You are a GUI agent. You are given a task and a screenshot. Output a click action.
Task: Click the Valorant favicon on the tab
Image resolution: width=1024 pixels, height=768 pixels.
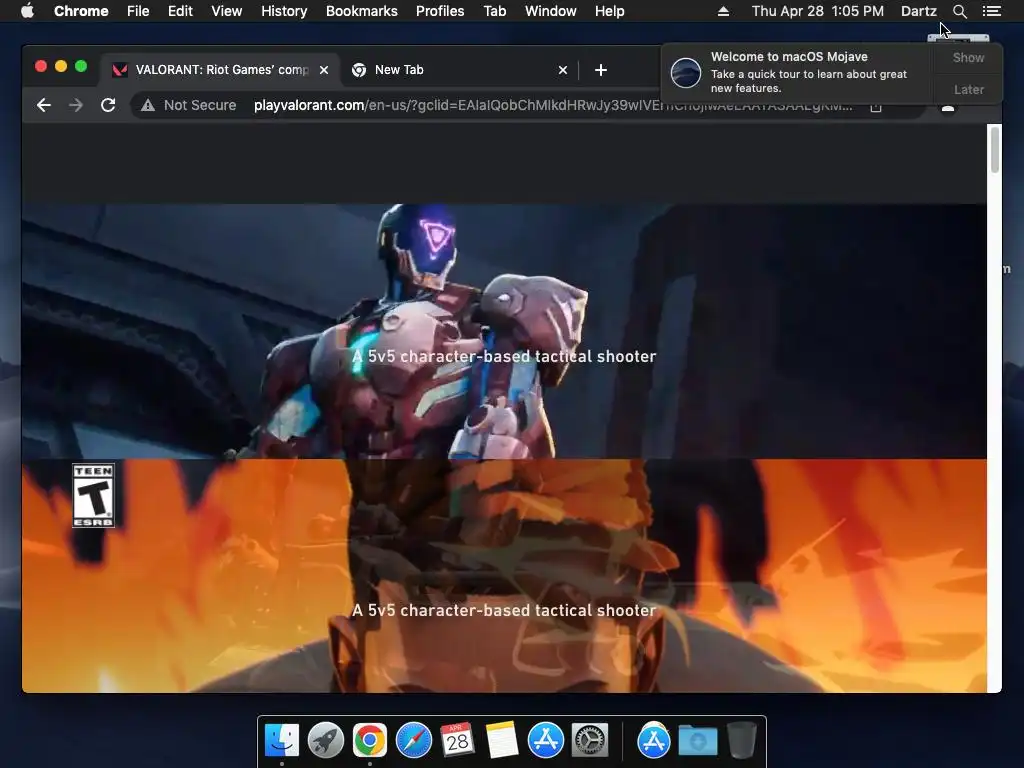[x=120, y=70]
